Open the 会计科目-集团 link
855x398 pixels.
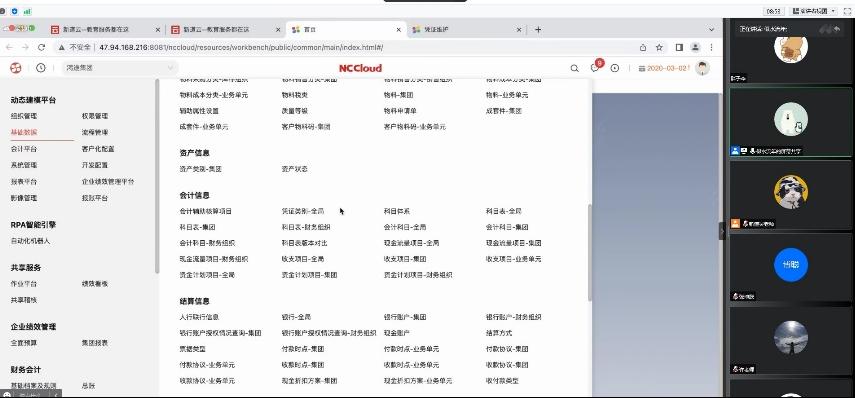(x=507, y=227)
